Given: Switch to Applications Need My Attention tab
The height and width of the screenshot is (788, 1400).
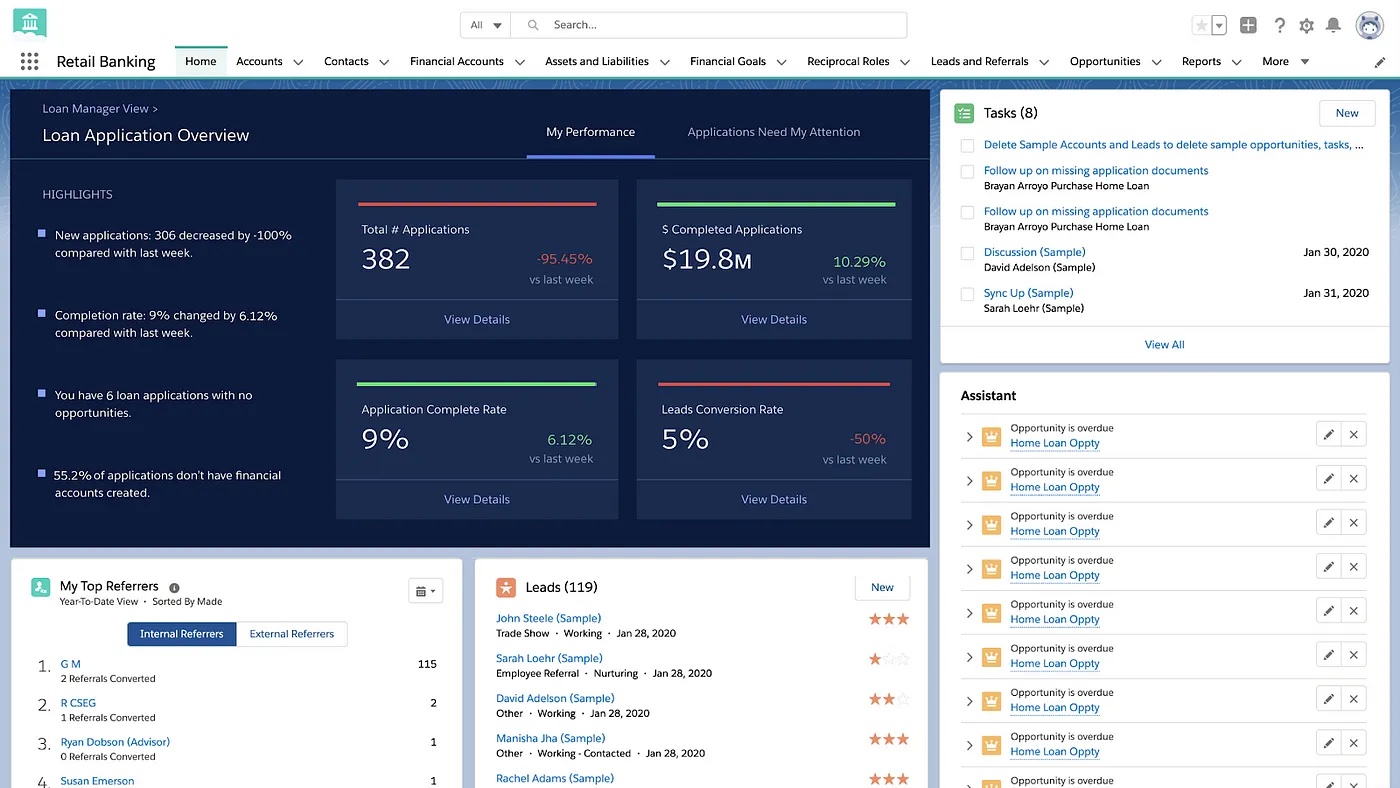Looking at the screenshot, I should click(773, 132).
